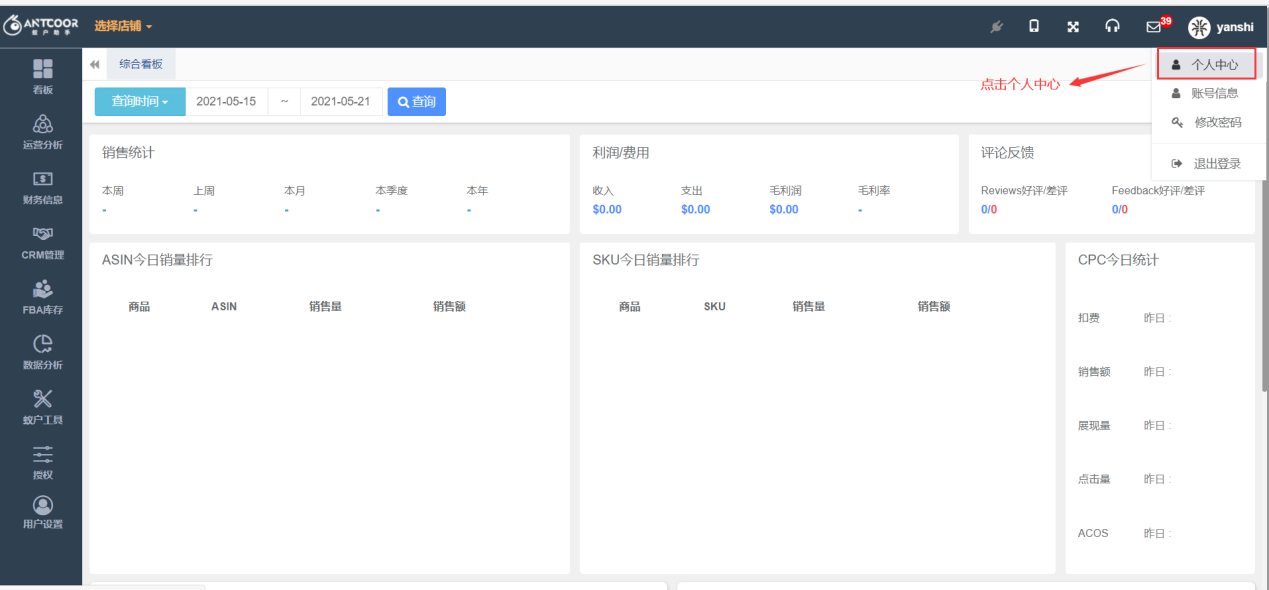Image resolution: width=1269 pixels, height=590 pixels.
Task: Click 销售量 header in ASIN table
Action: point(326,306)
